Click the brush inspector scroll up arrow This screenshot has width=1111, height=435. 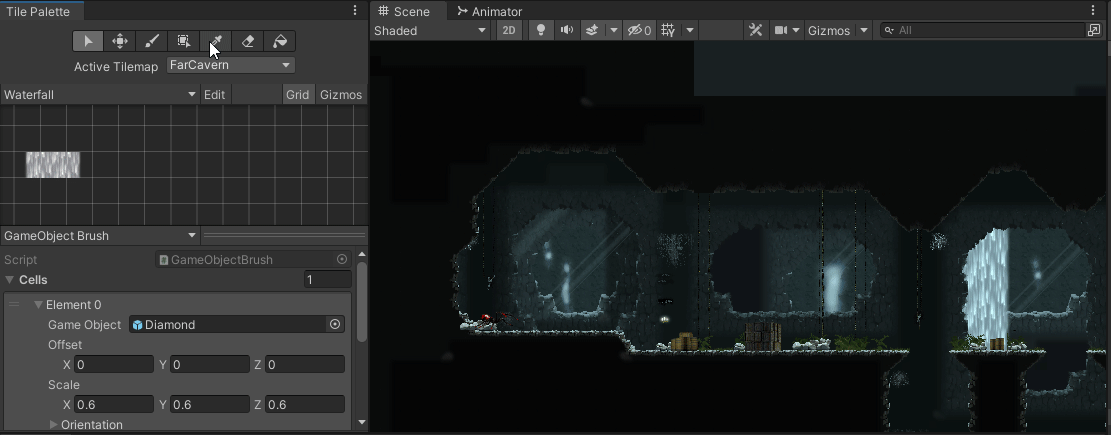tap(362, 254)
